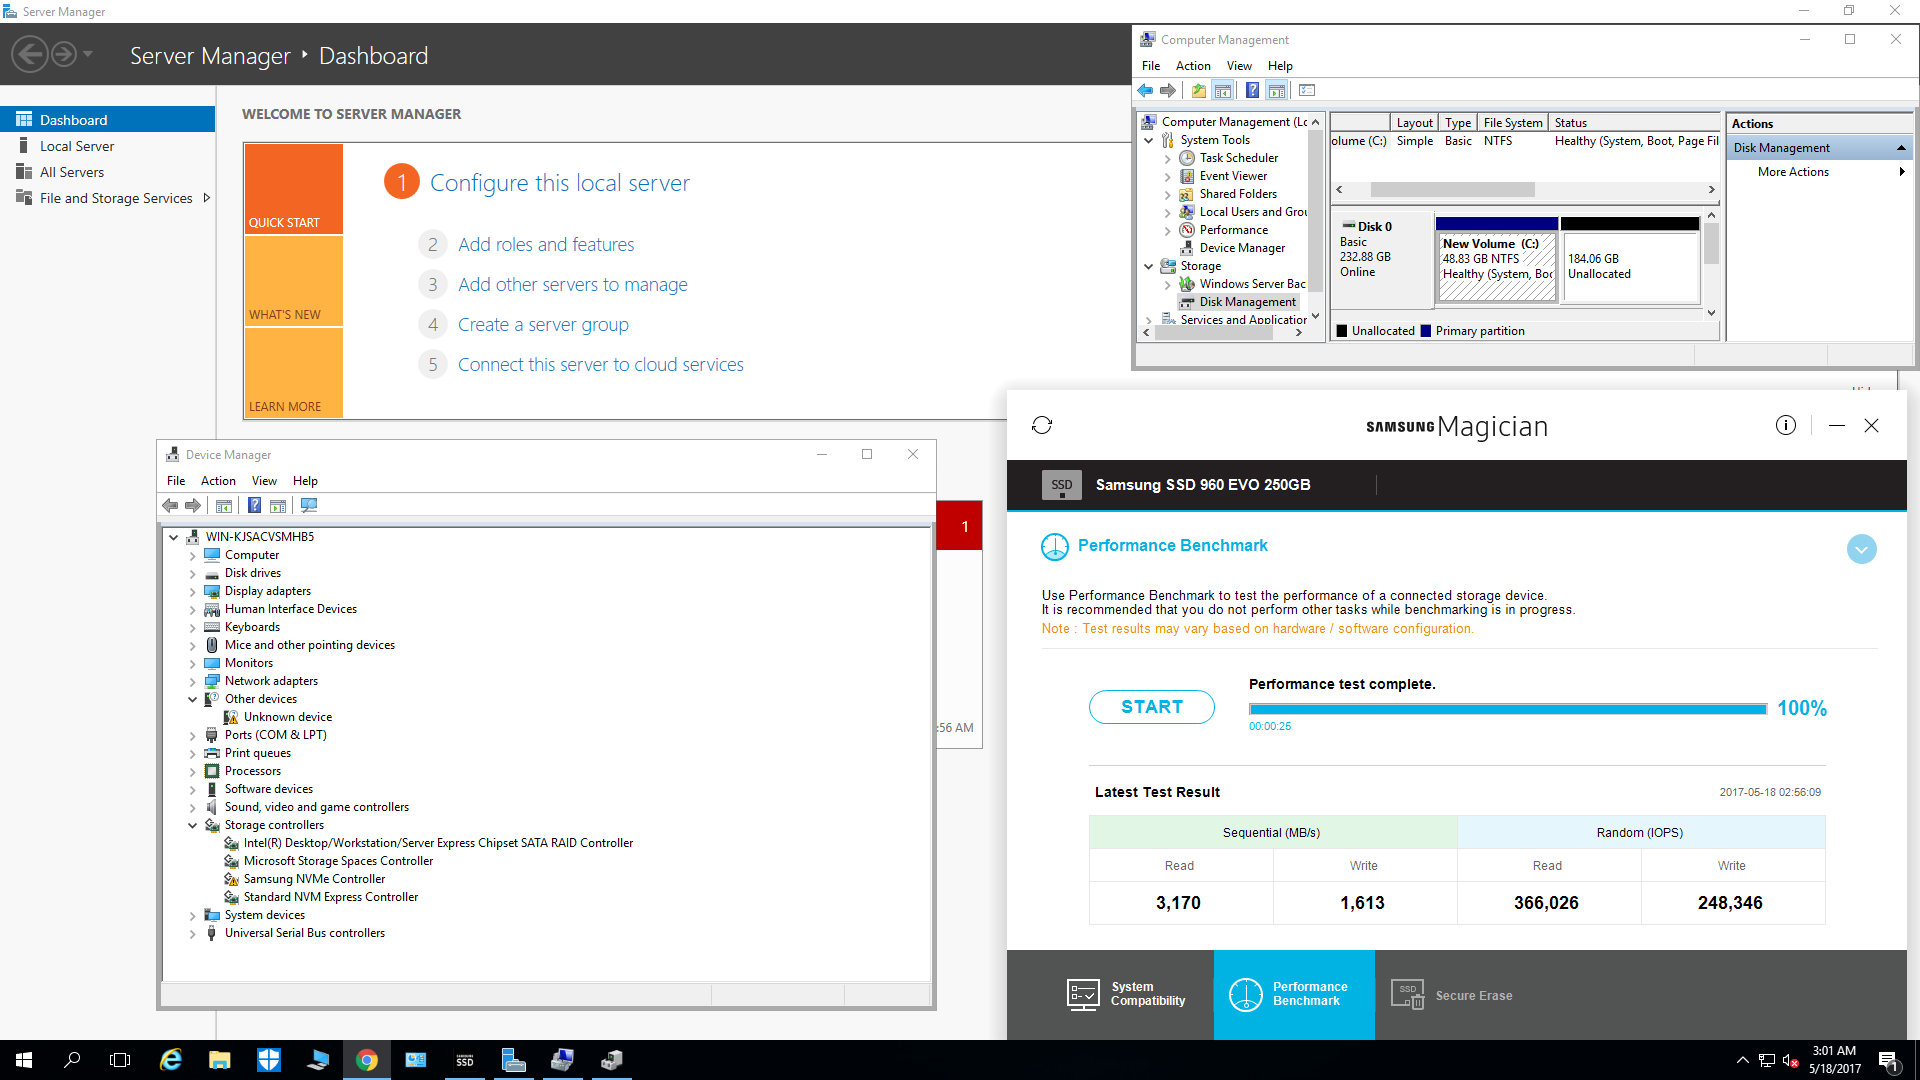Select Samsung NVMe Controller entry

click(314, 879)
